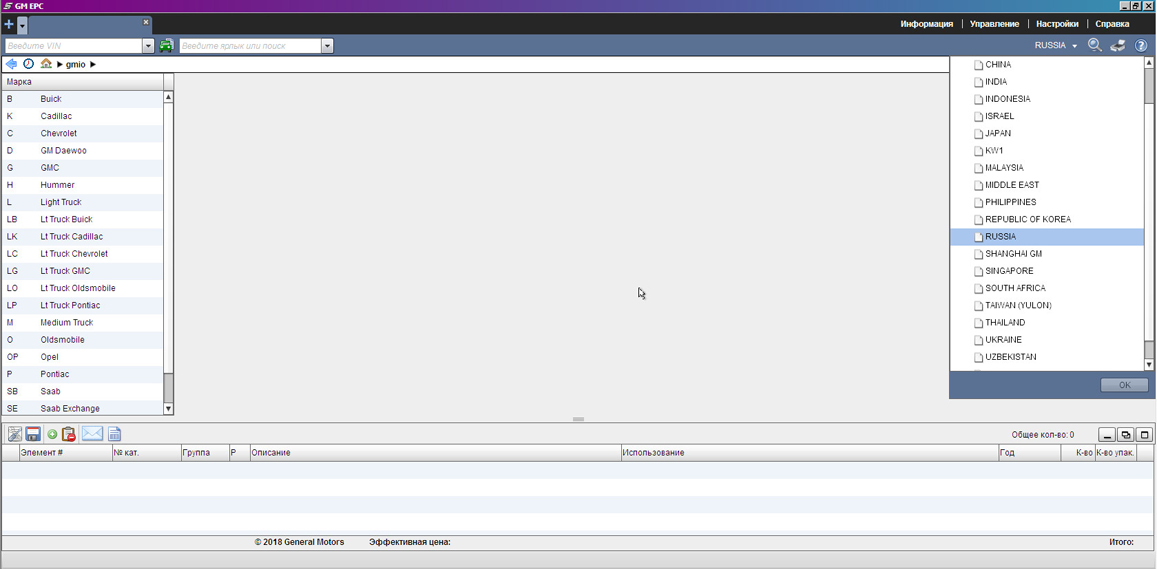Open the question mark help icon
Image resolution: width=1157 pixels, height=569 pixels.
coord(1141,46)
